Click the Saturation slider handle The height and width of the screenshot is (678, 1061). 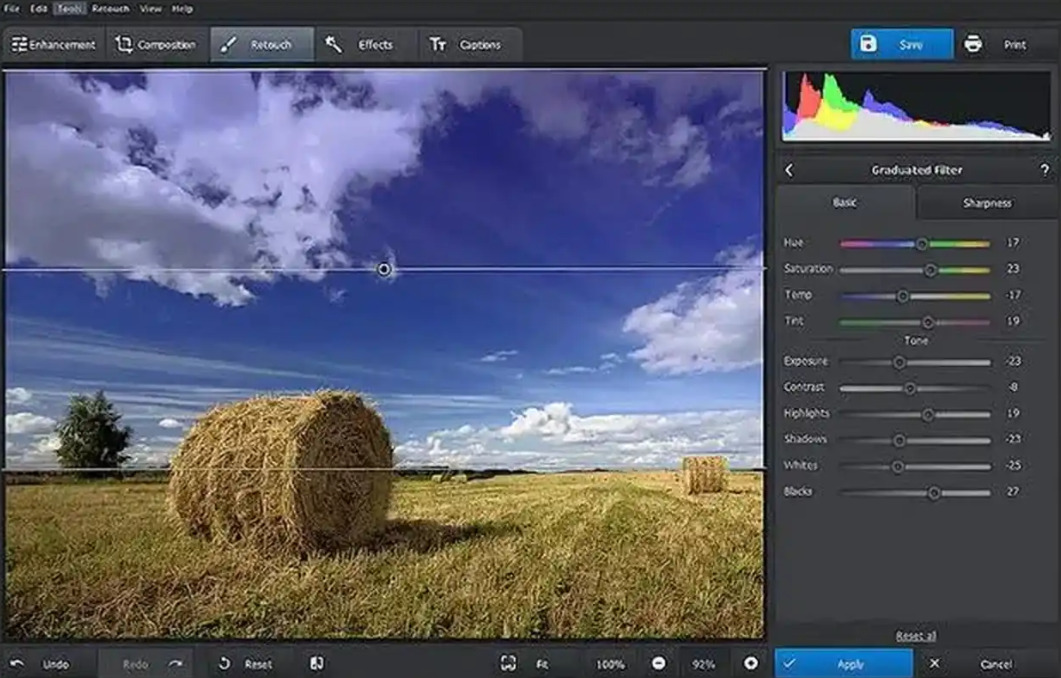[931, 270]
